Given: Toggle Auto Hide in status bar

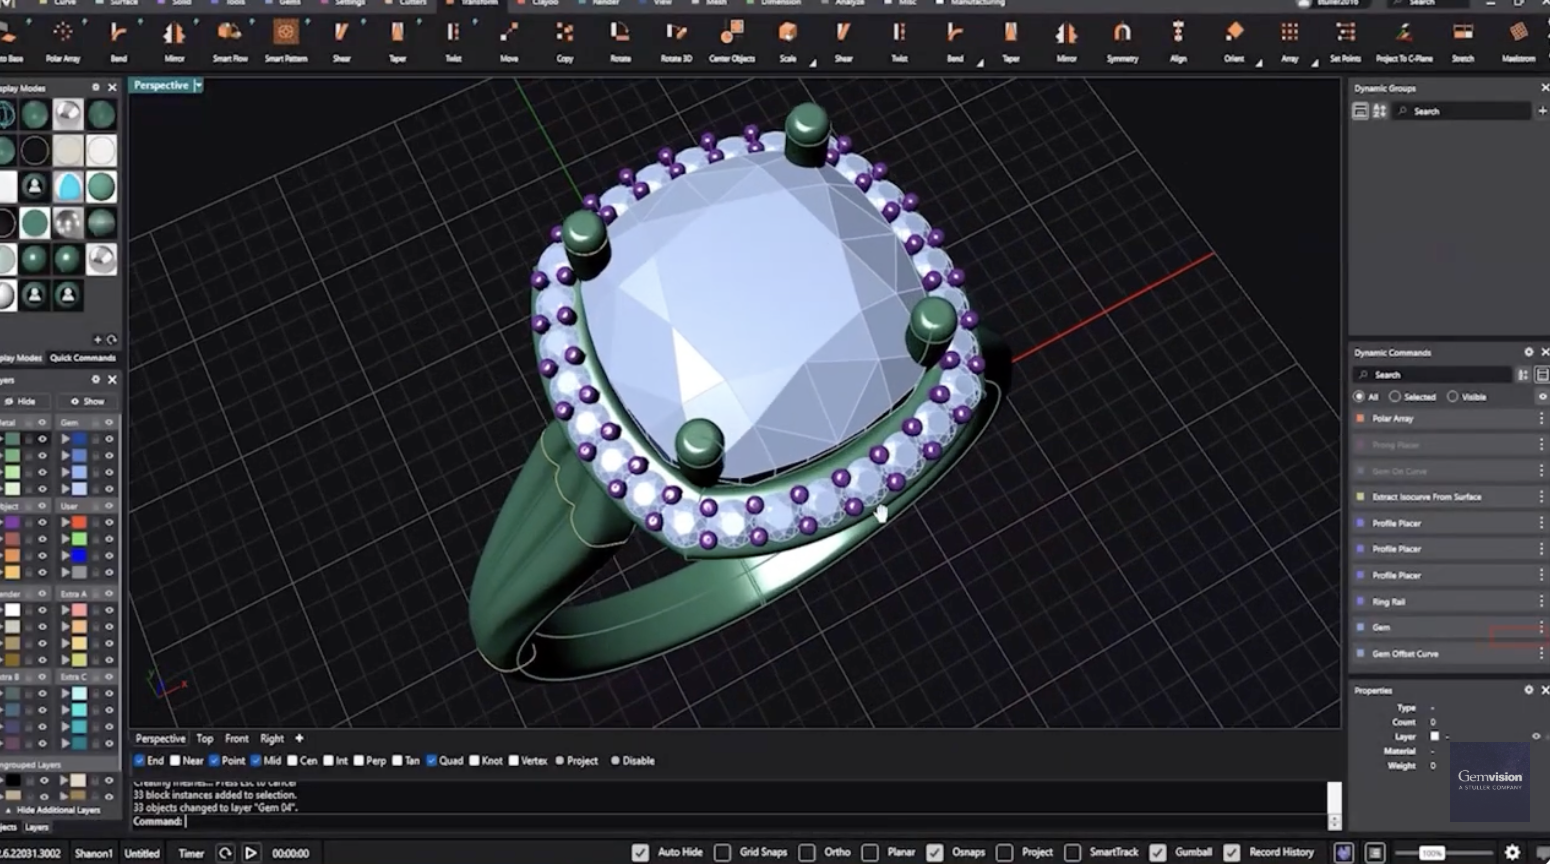Looking at the screenshot, I should point(640,853).
